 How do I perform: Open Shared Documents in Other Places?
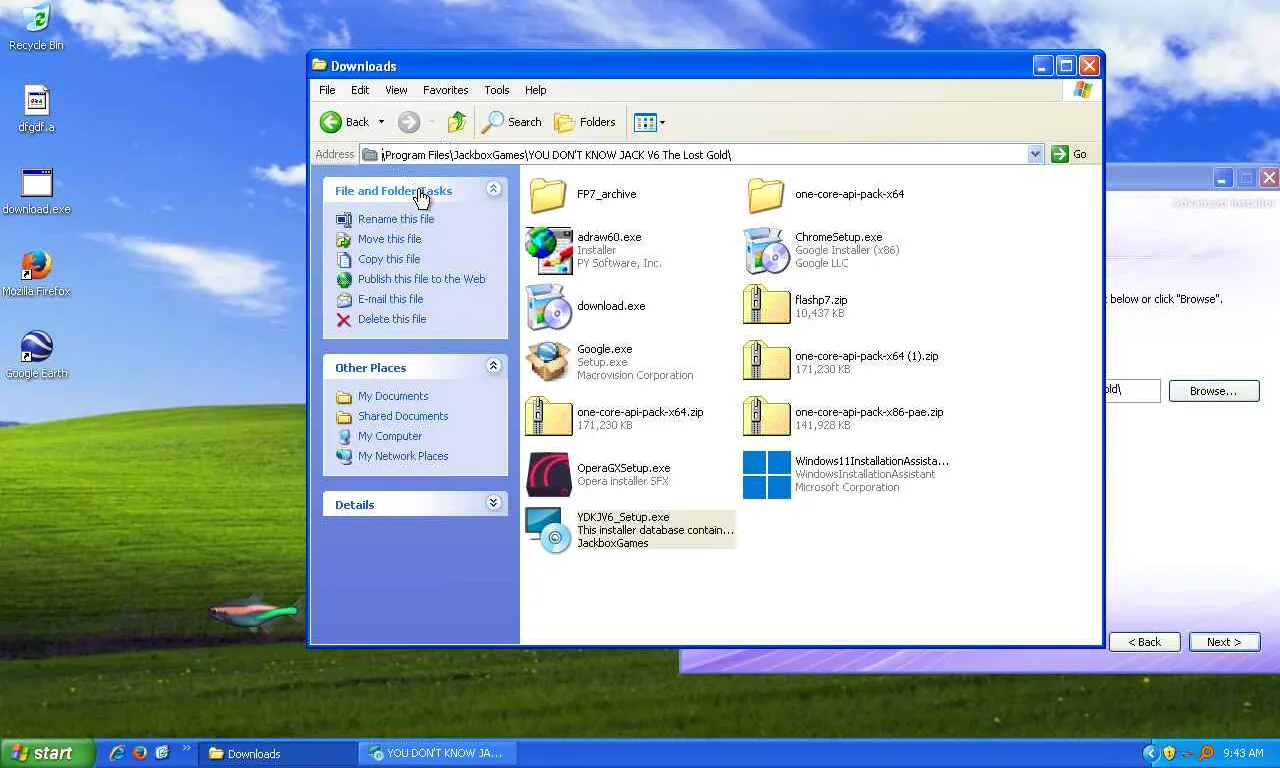tap(403, 416)
